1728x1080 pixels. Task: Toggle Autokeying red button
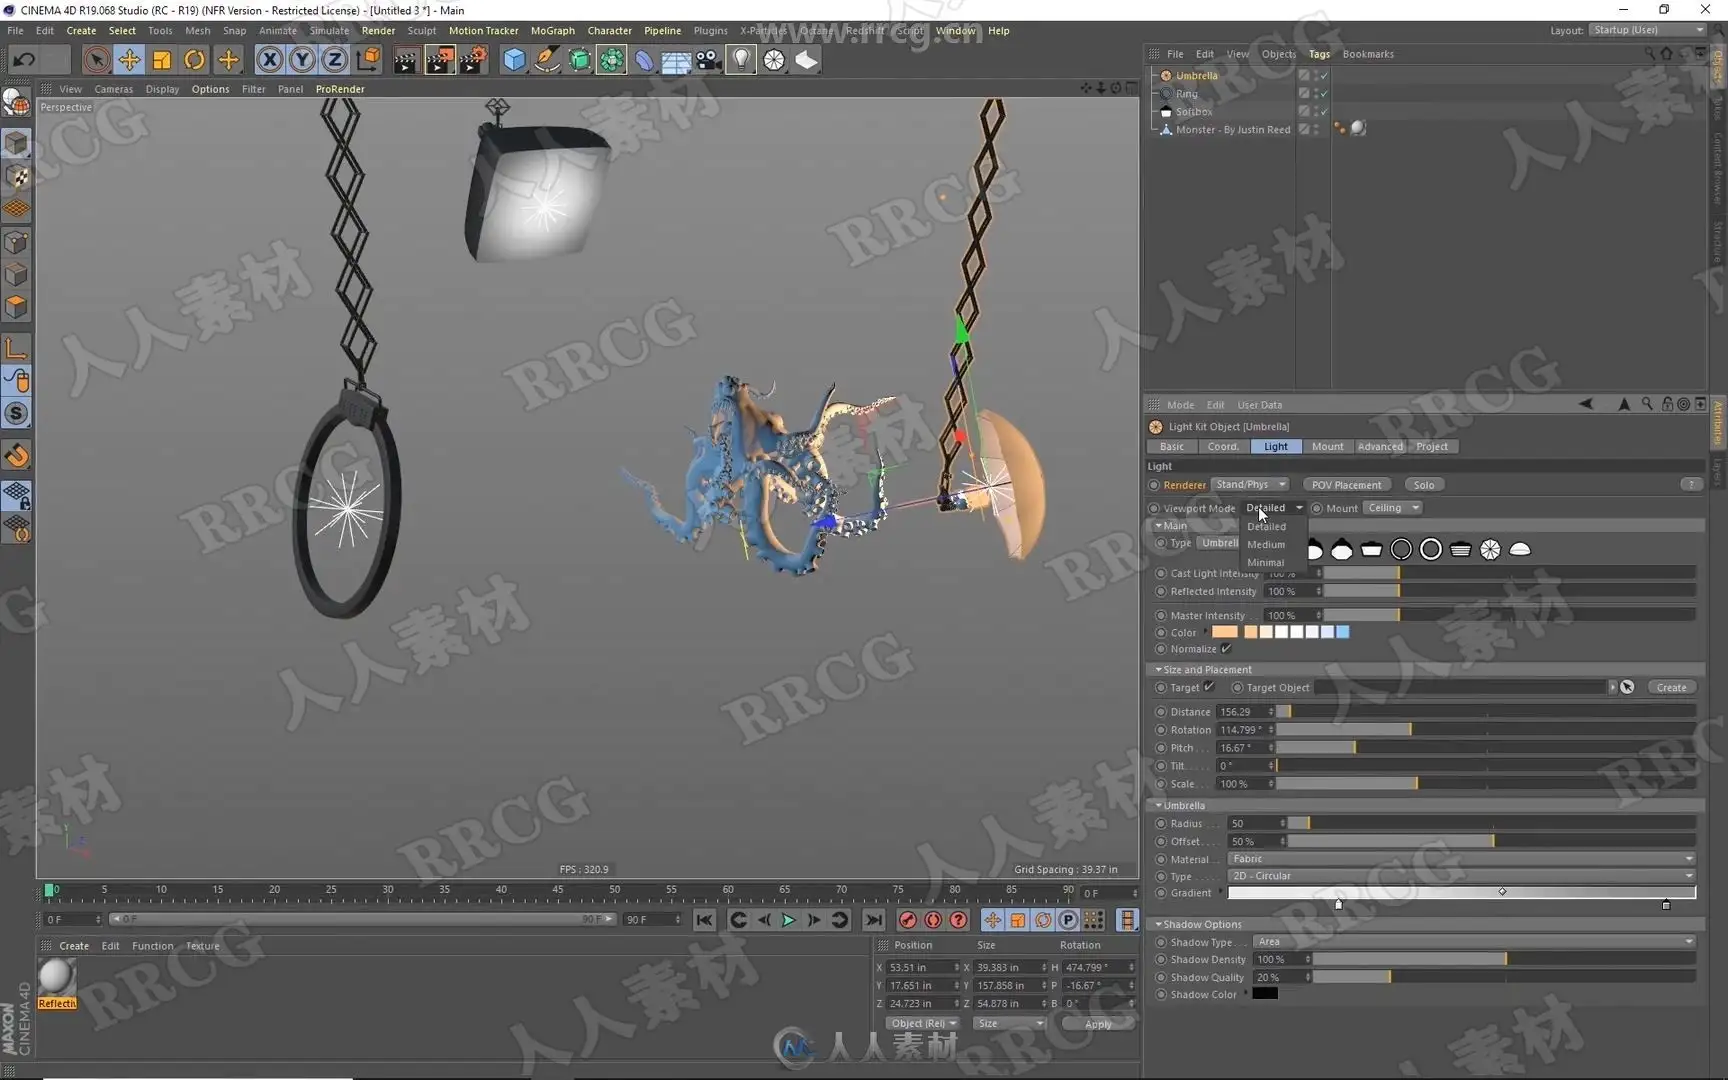(933, 920)
